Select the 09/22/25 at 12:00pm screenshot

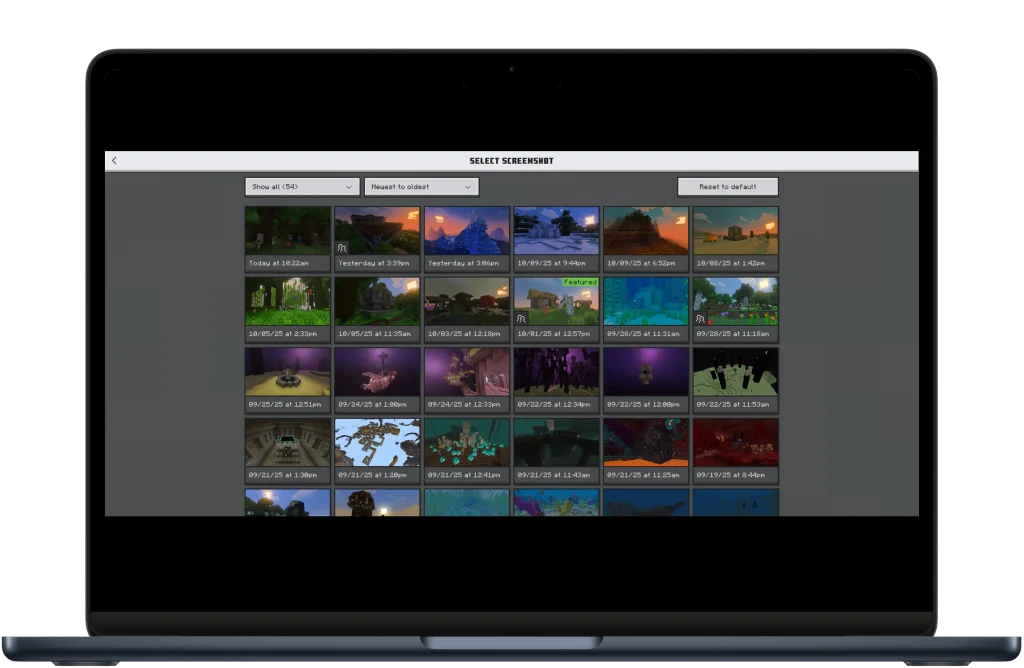click(646, 380)
